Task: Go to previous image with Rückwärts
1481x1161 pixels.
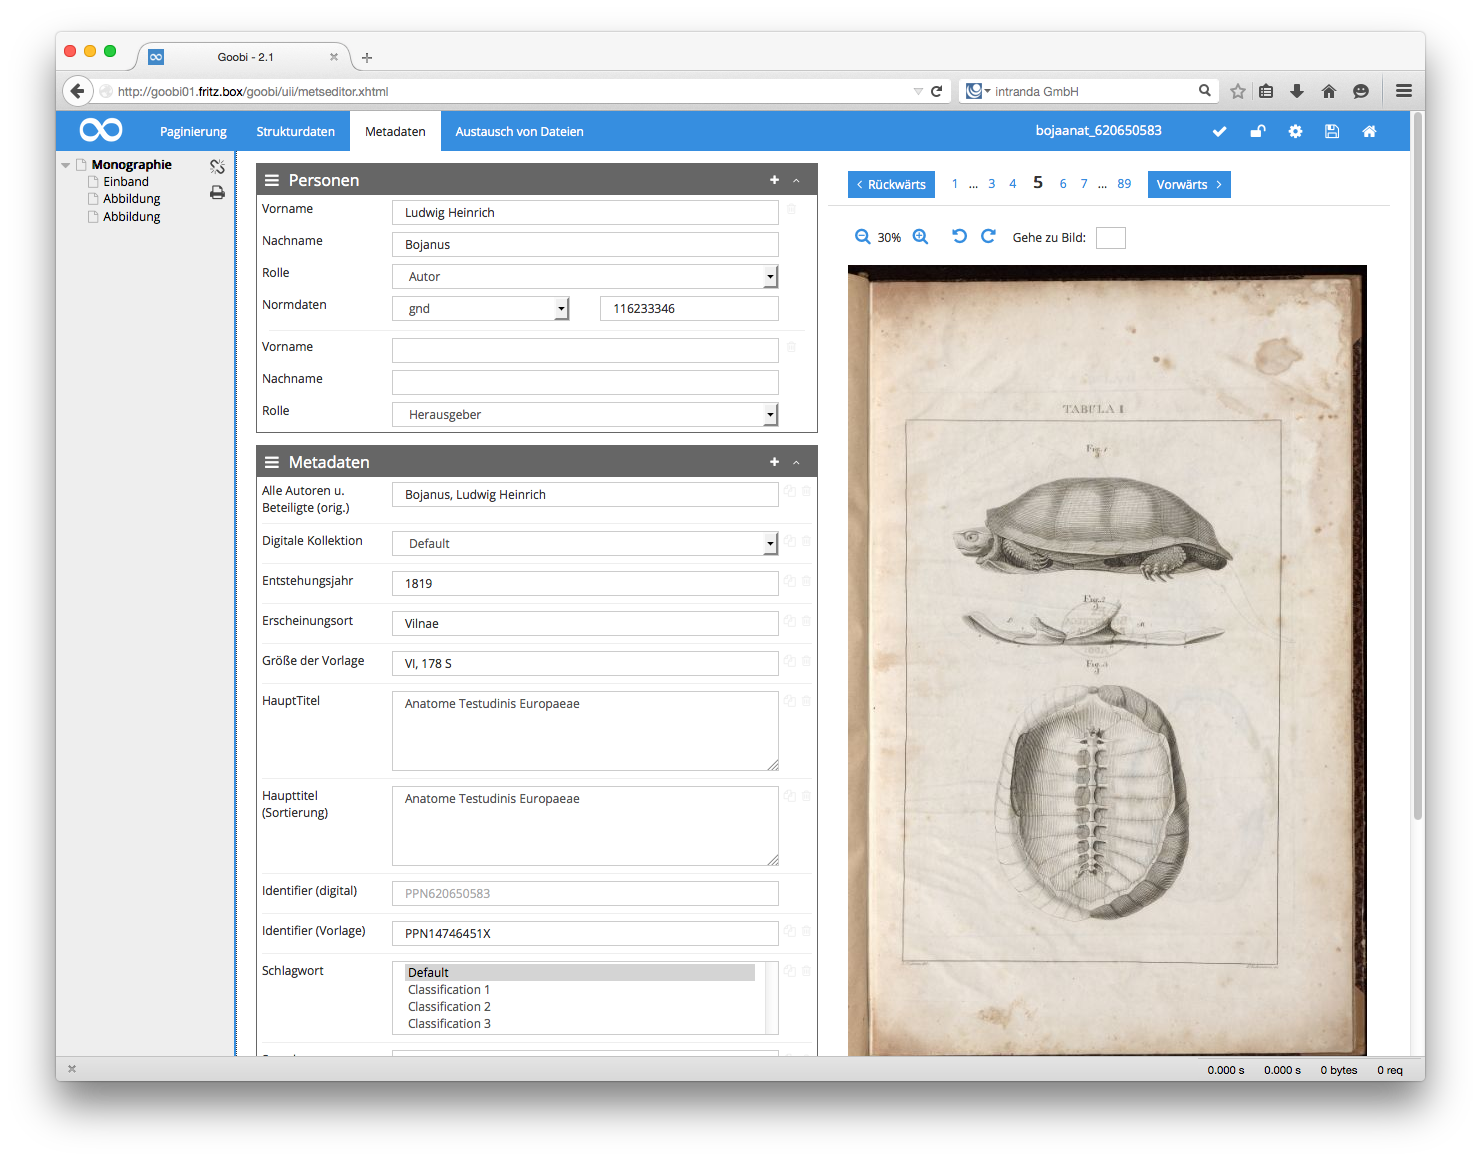Action: [x=891, y=184]
